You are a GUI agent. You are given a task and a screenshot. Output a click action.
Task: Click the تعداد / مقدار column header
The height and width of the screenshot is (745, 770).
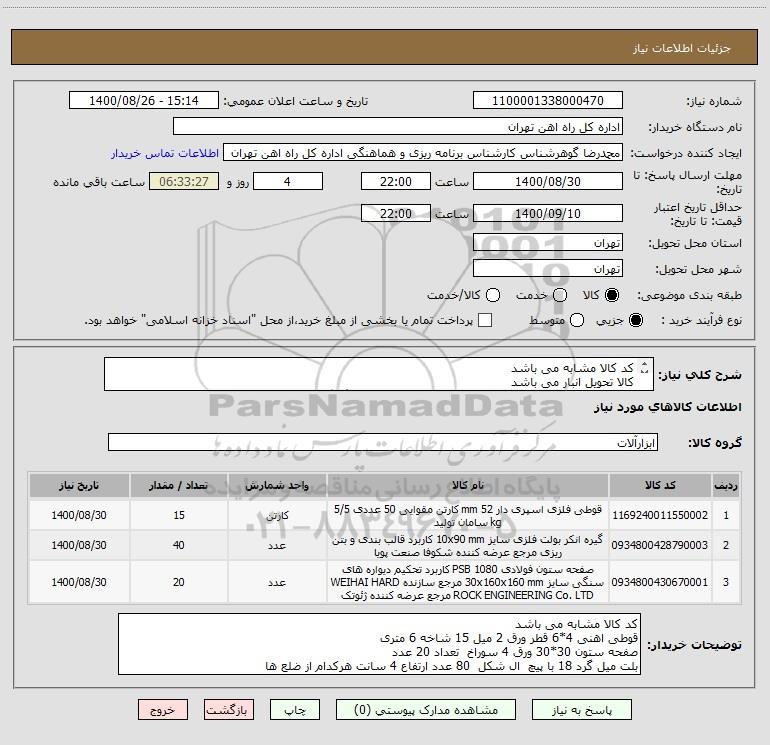click(179, 486)
